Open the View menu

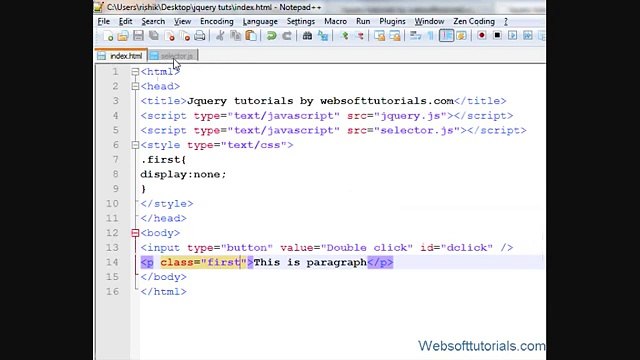(182, 21)
